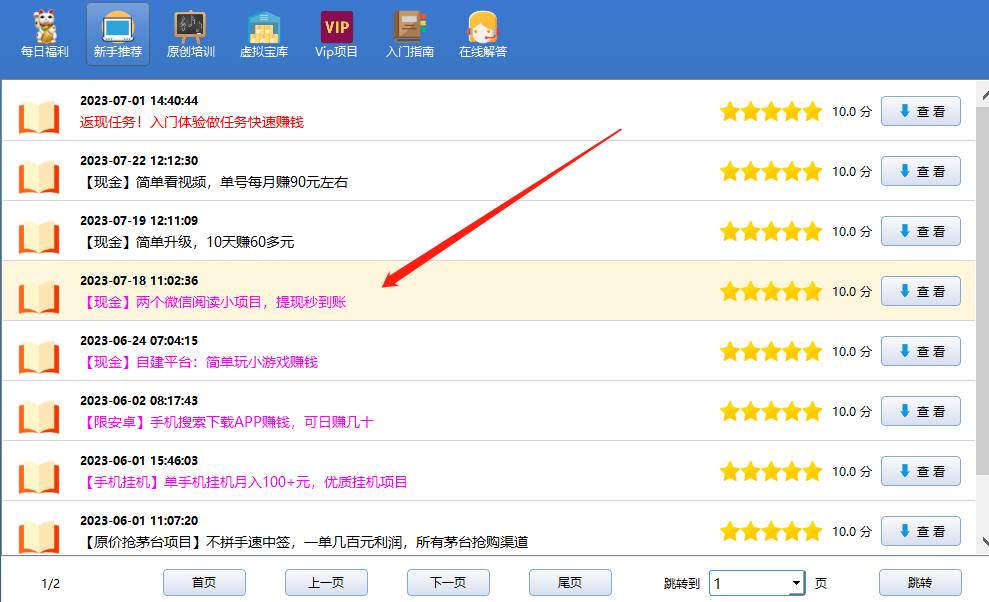The height and width of the screenshot is (602, 989).
Task: Open the 在线解答 support icon
Action: (483, 35)
